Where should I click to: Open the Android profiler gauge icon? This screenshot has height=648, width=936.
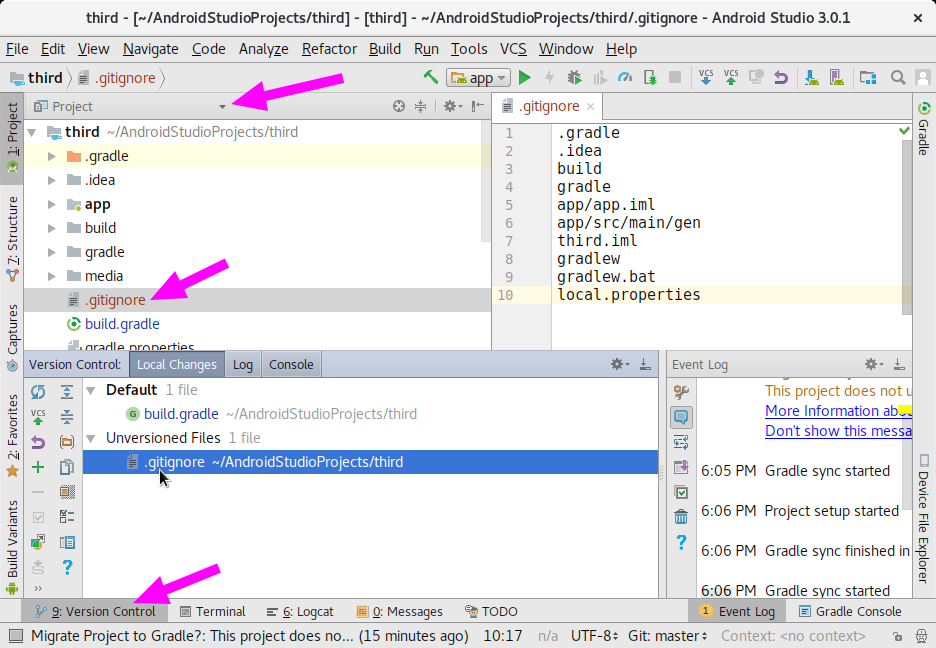(625, 78)
